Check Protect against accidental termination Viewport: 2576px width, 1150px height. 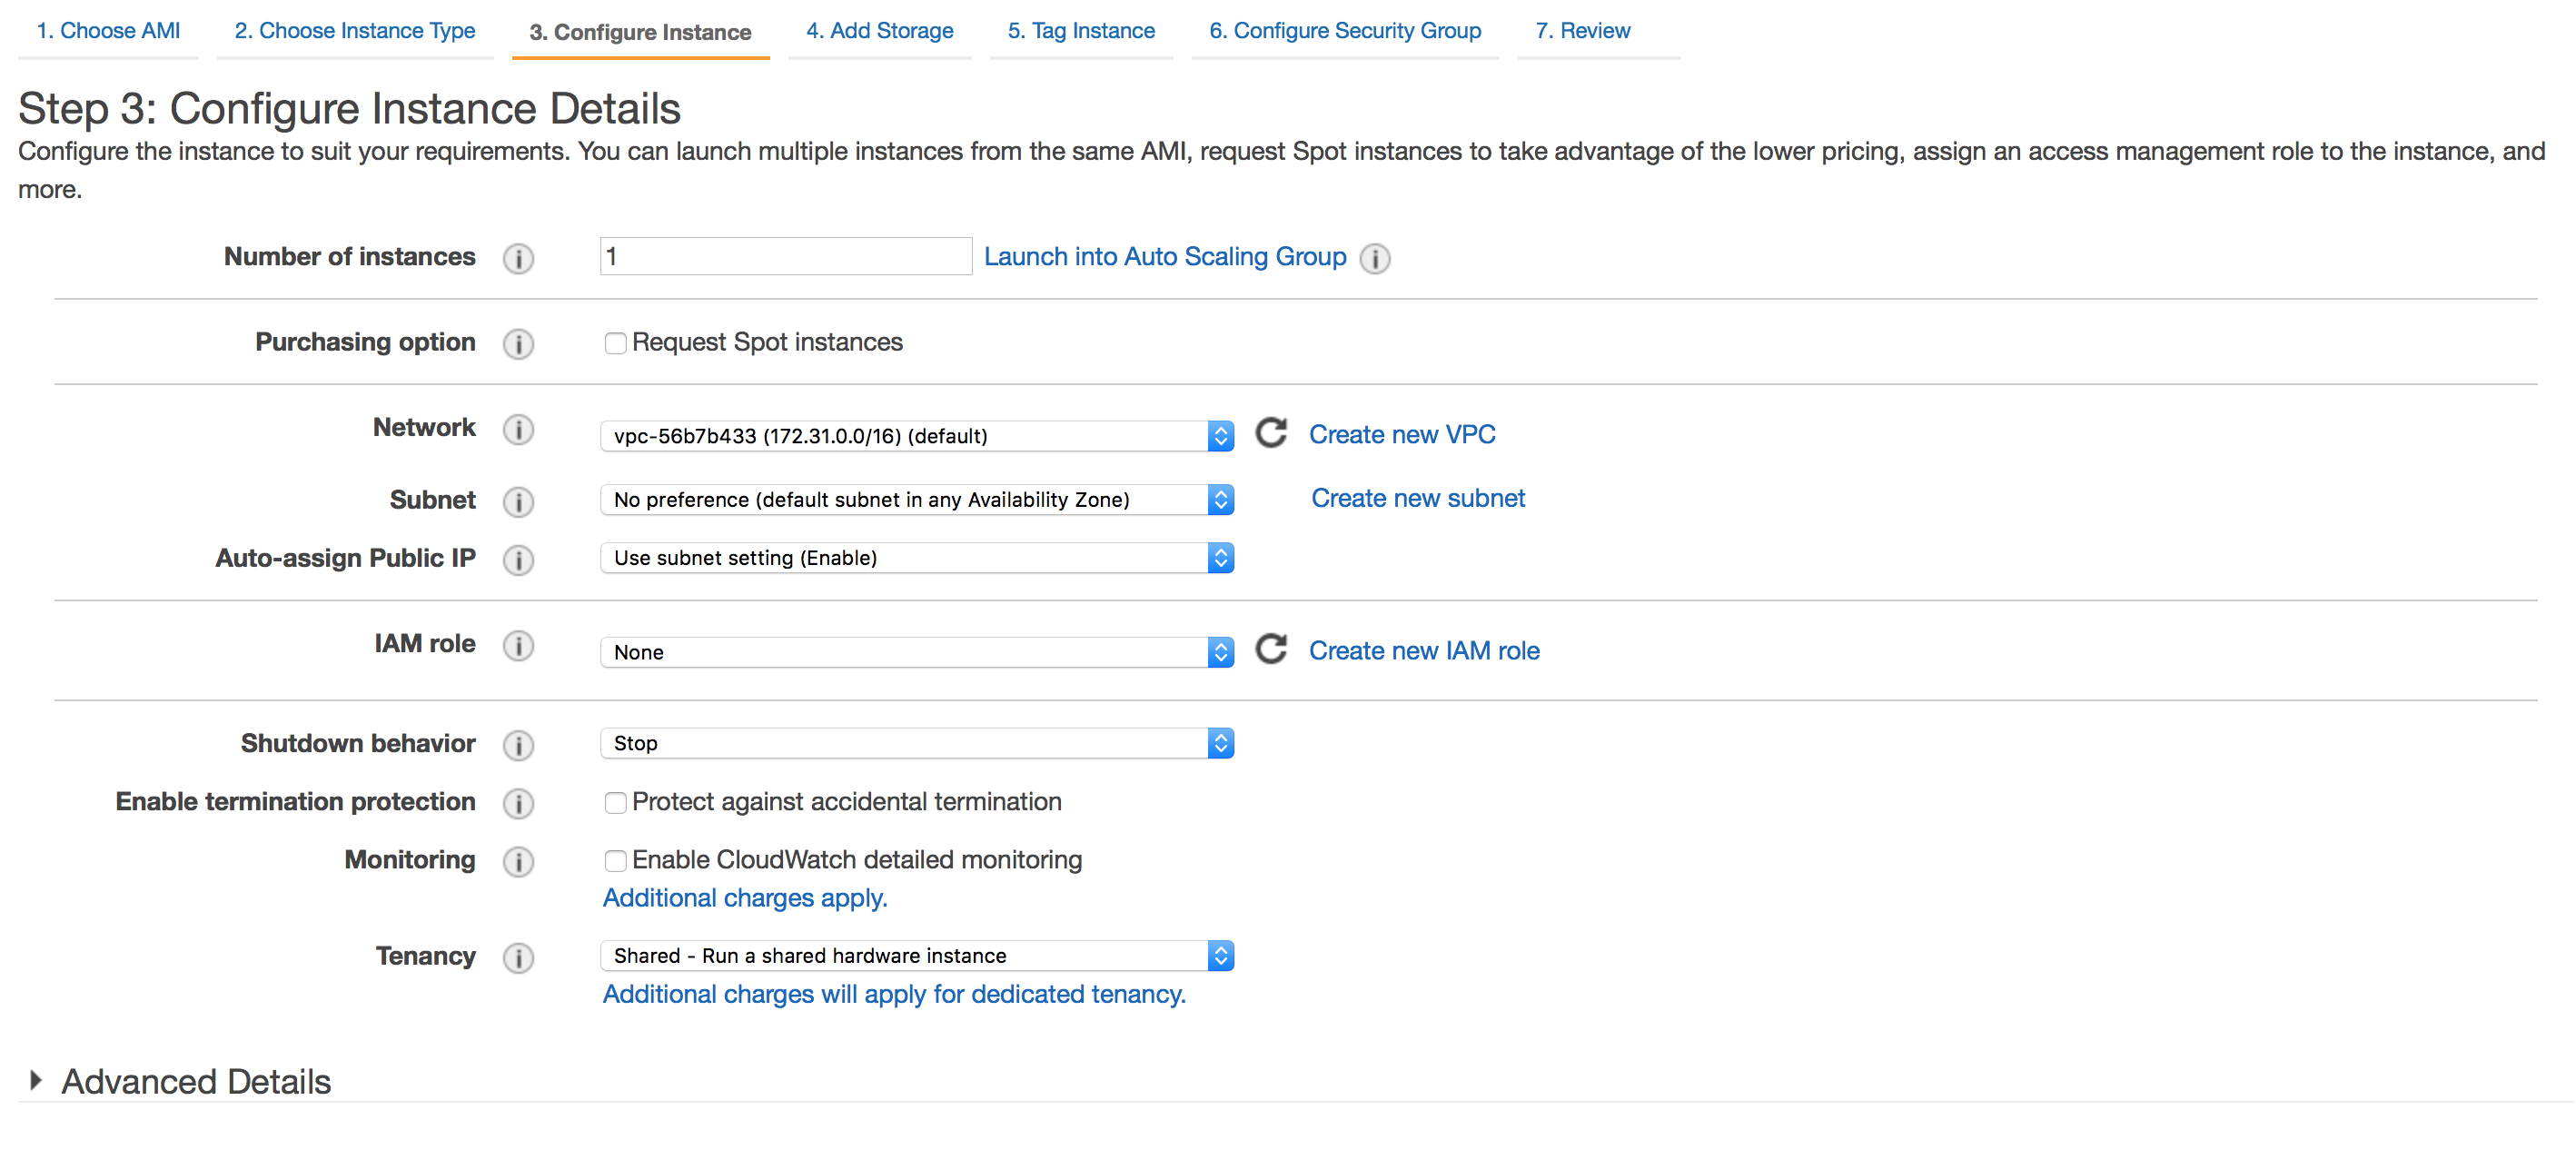[x=615, y=803]
